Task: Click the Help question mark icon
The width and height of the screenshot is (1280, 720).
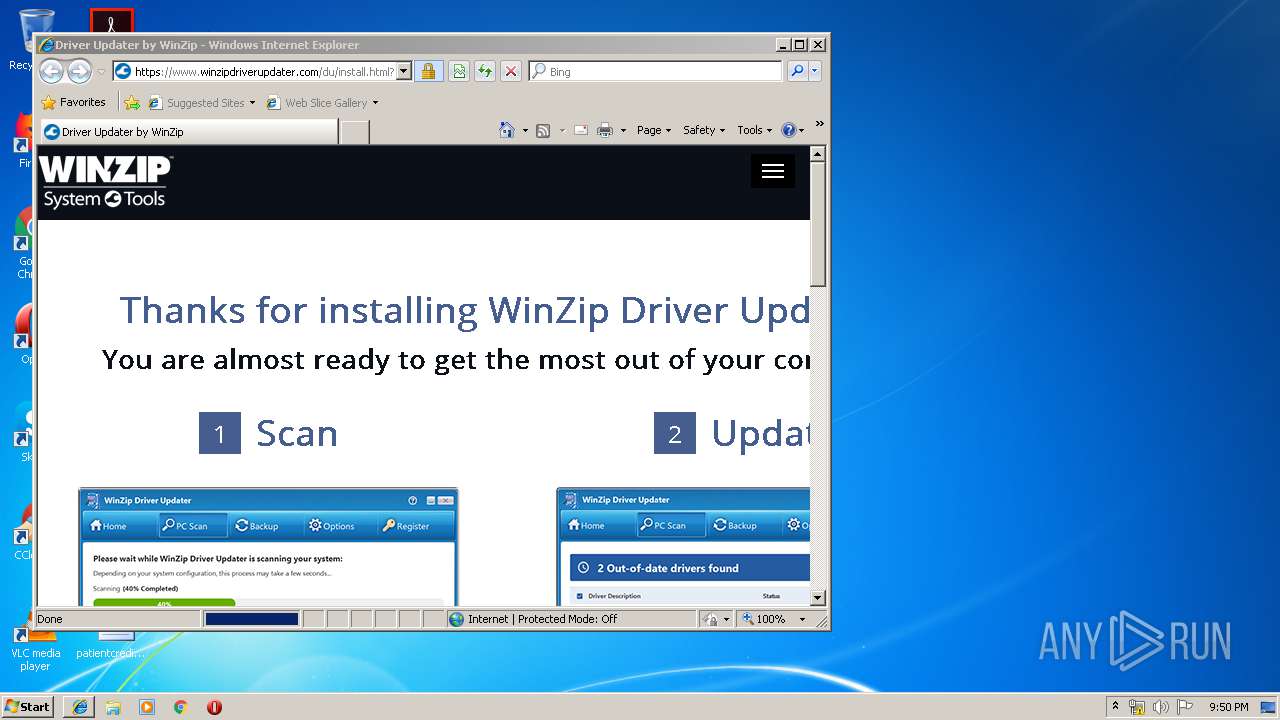Action: pyautogui.click(x=788, y=130)
